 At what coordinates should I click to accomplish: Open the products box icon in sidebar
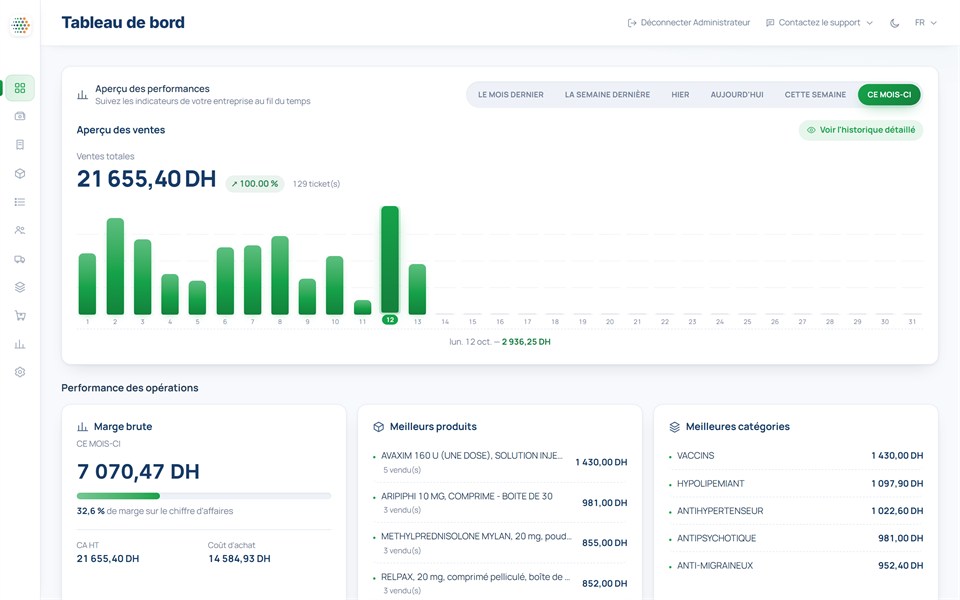coord(20,173)
